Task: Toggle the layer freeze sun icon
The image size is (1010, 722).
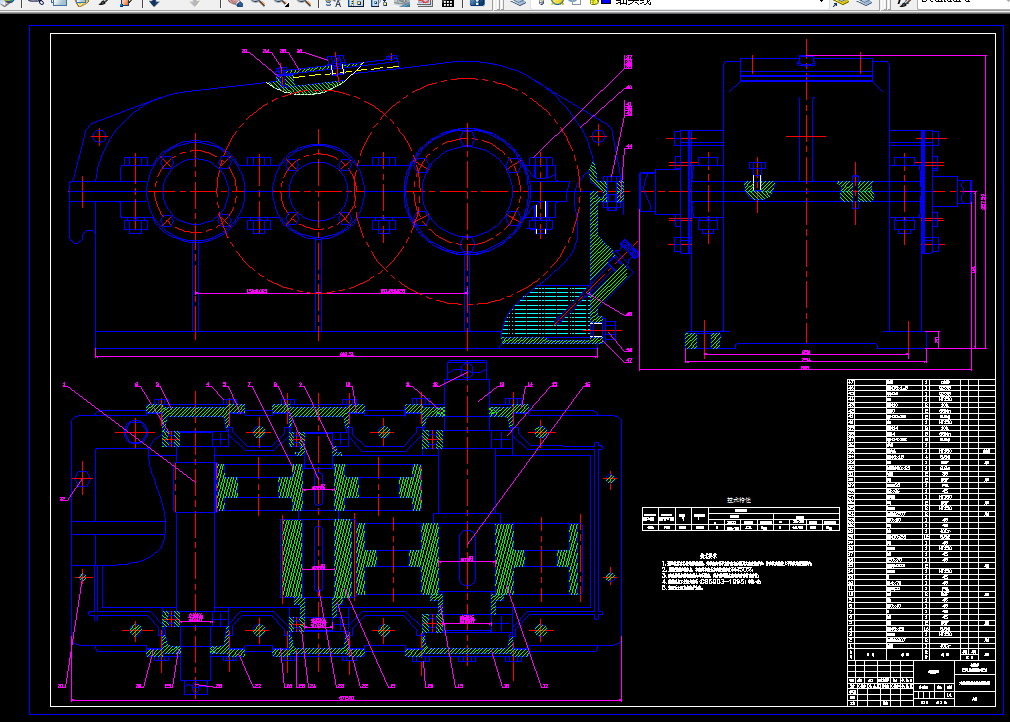Action: click(557, 2)
